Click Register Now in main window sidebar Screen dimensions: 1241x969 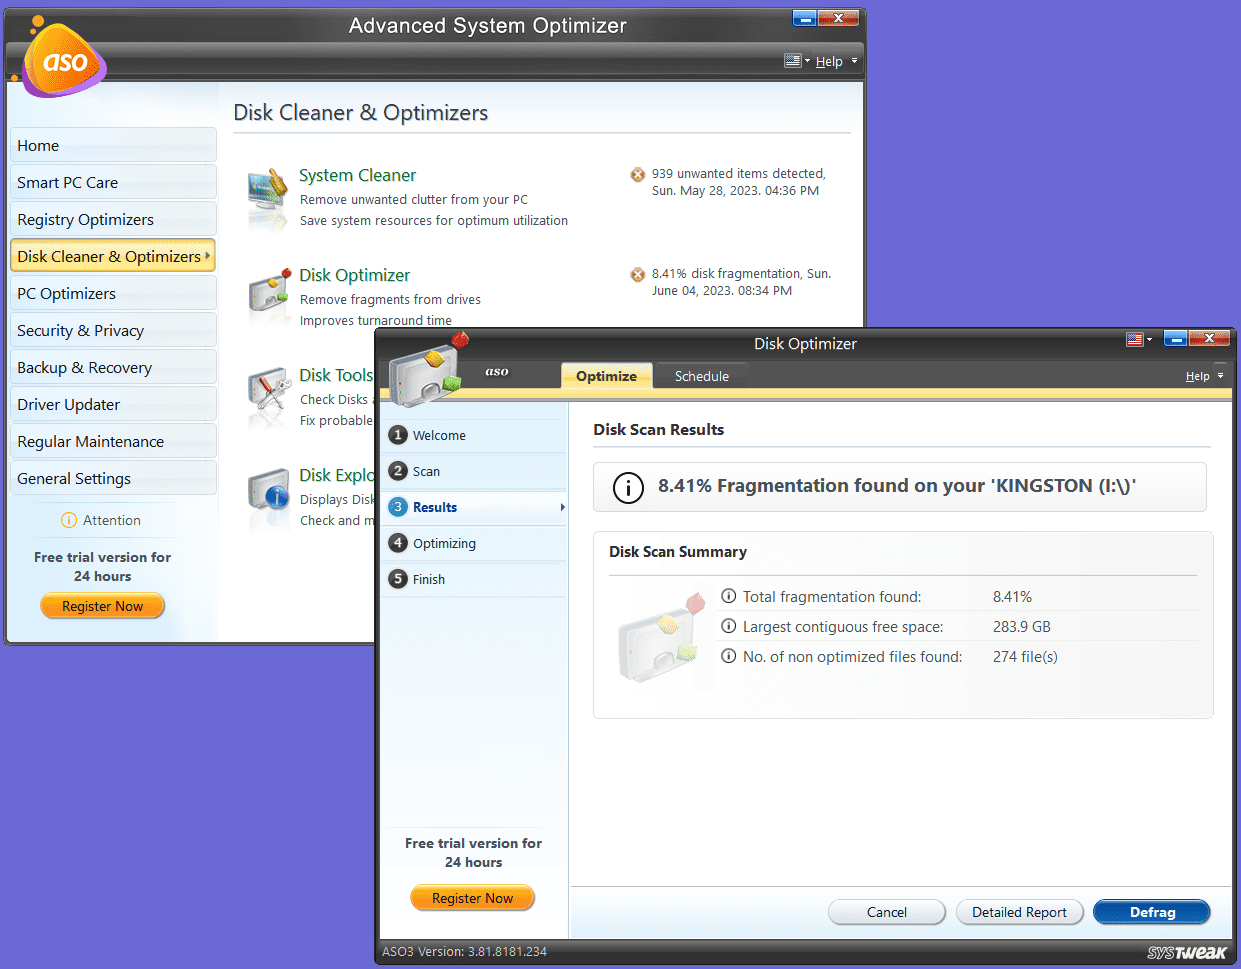point(102,606)
